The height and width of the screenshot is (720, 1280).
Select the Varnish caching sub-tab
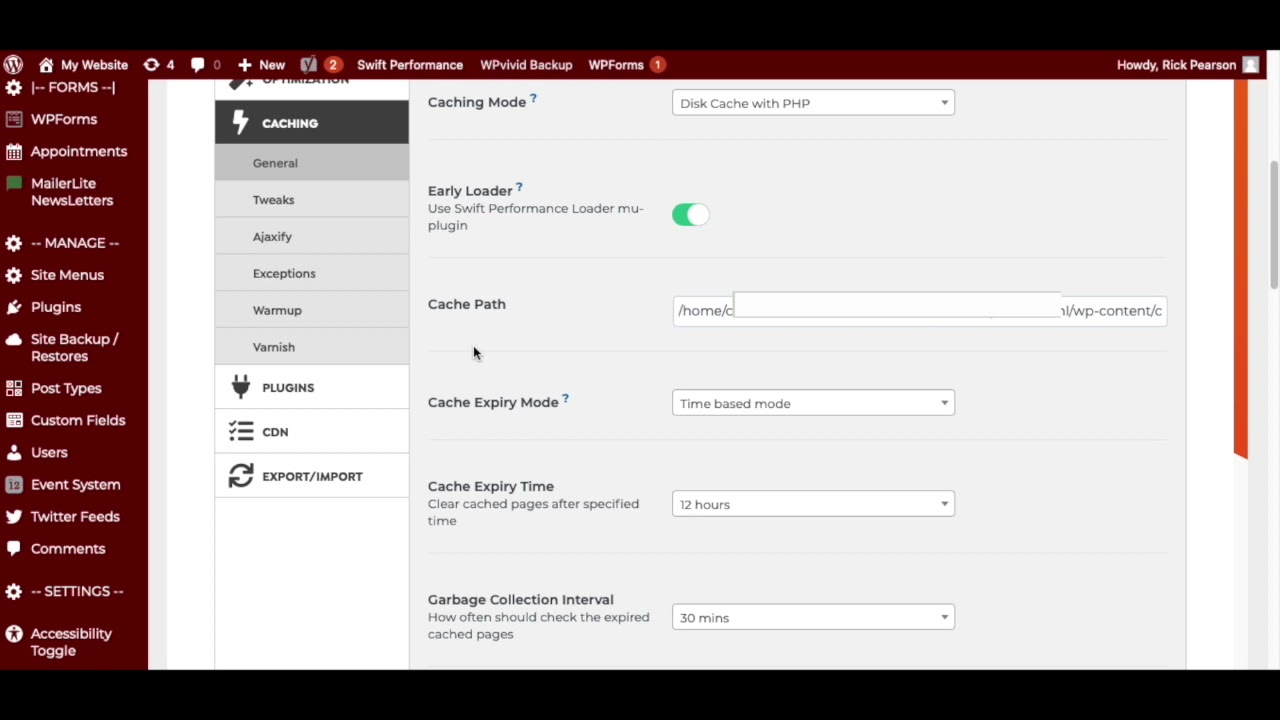click(312, 347)
